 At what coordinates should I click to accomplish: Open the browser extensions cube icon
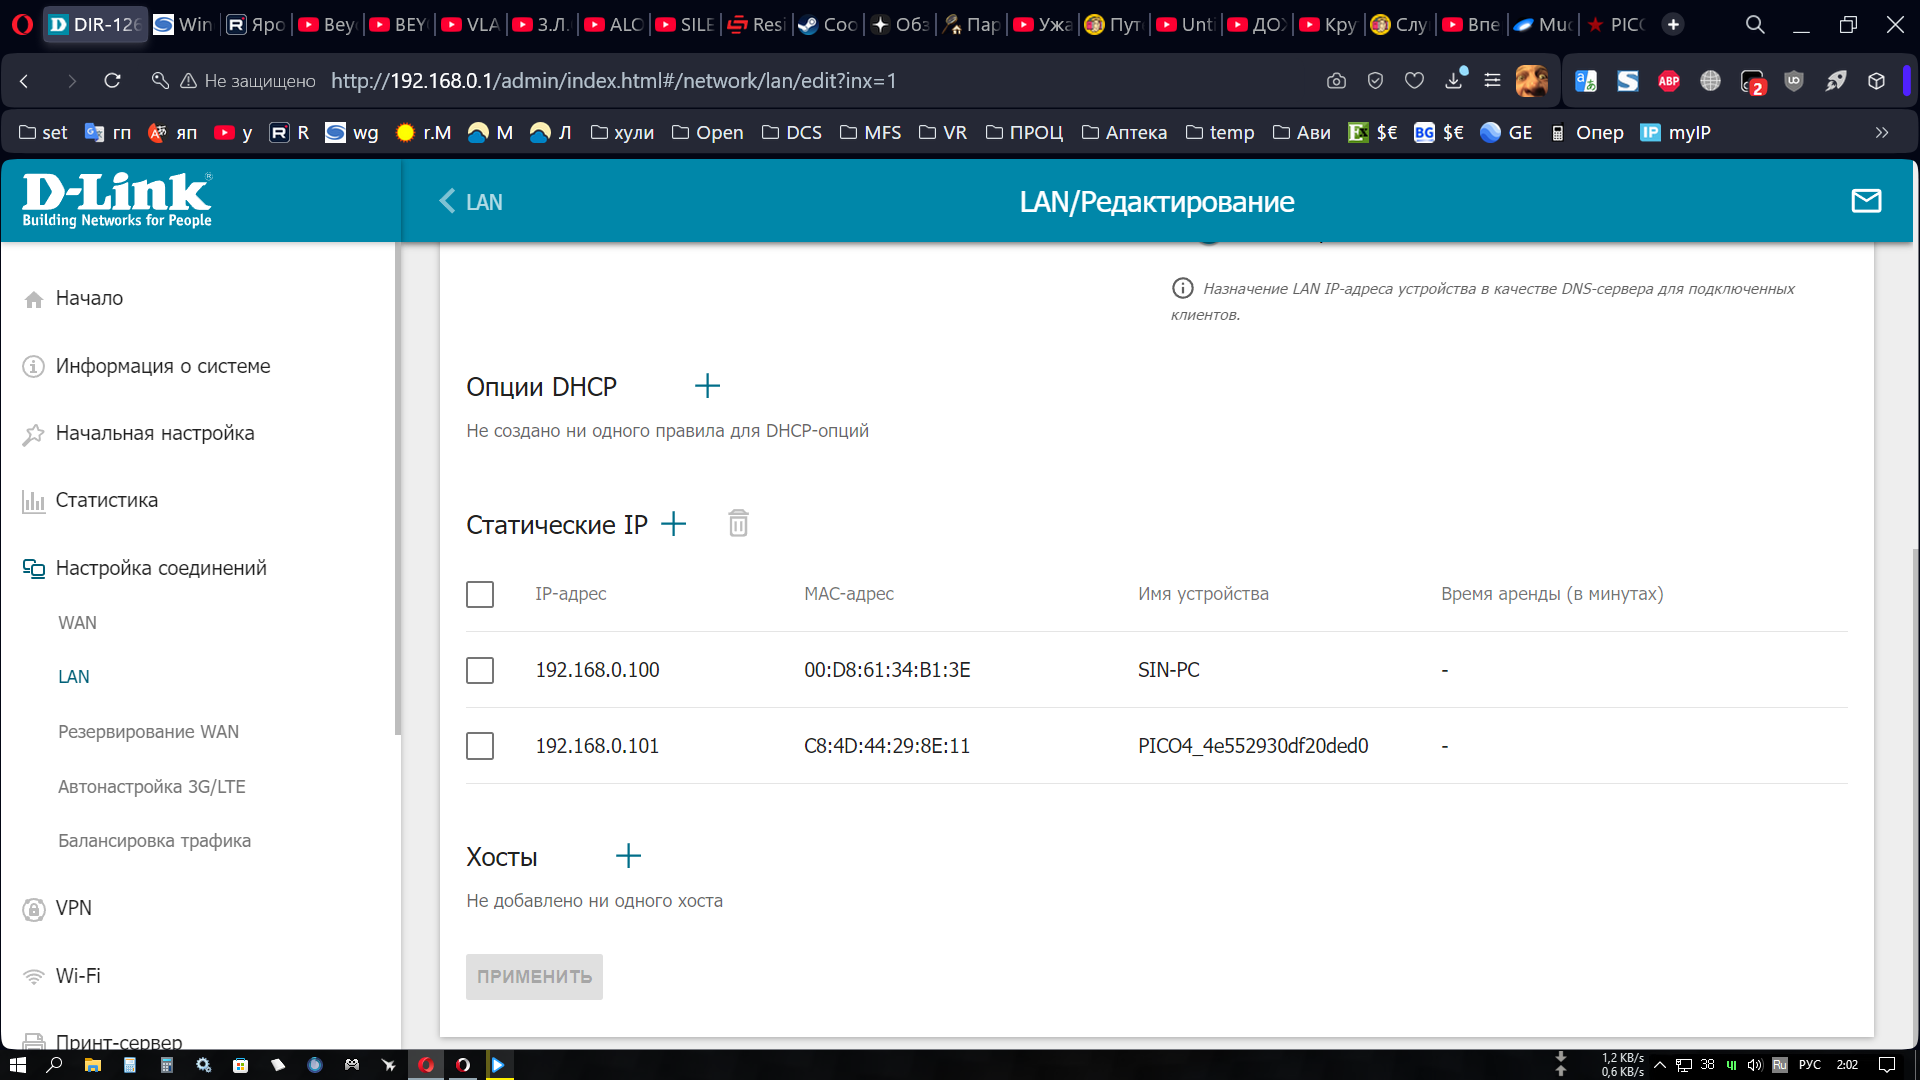pyautogui.click(x=1877, y=81)
